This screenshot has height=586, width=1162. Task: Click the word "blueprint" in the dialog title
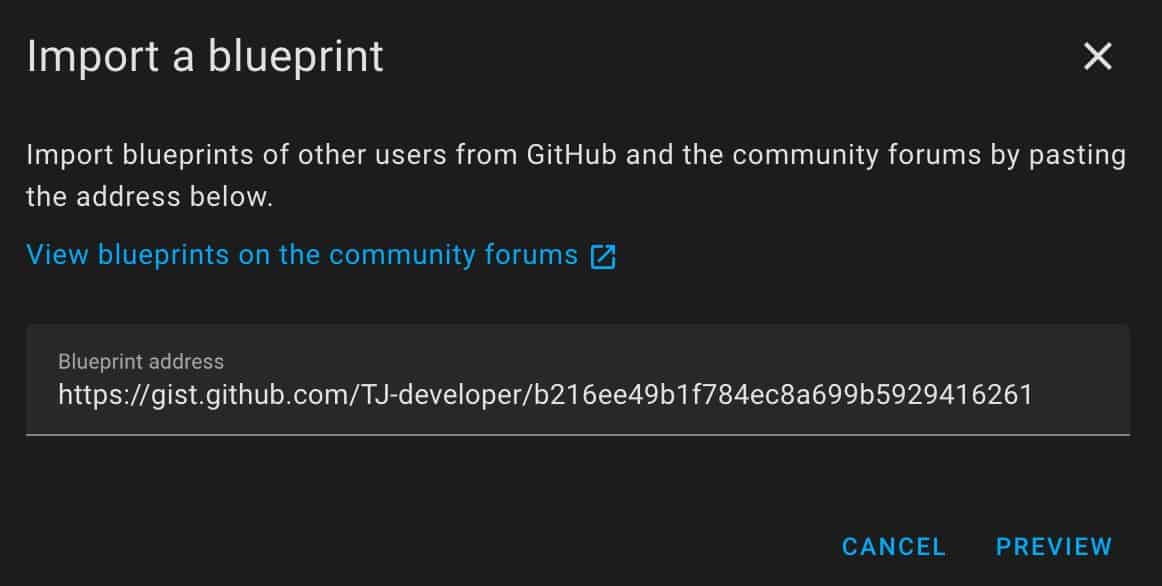296,56
